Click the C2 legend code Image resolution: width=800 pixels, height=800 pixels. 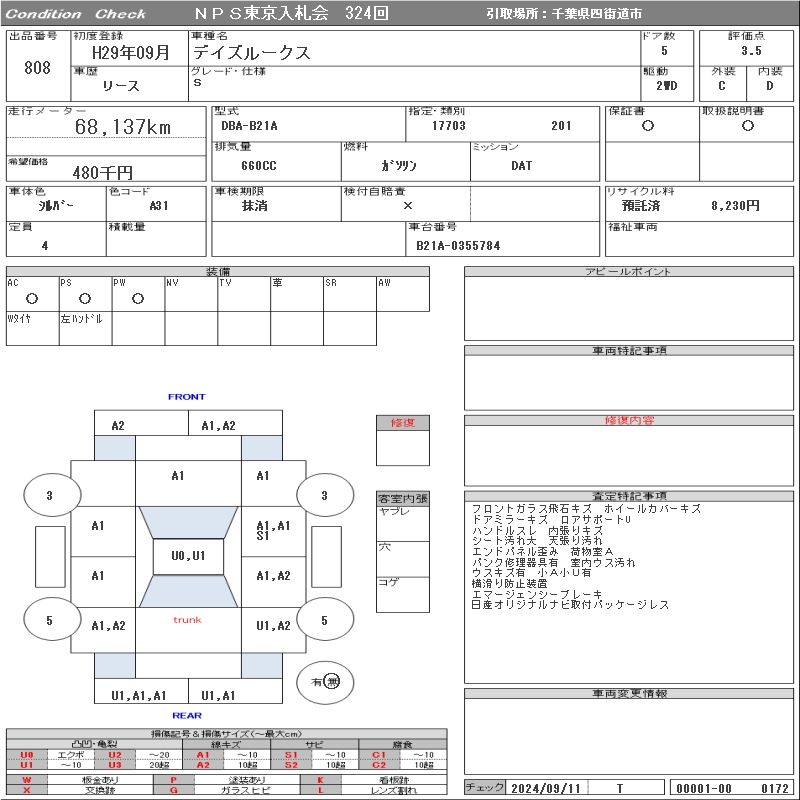tap(379, 765)
